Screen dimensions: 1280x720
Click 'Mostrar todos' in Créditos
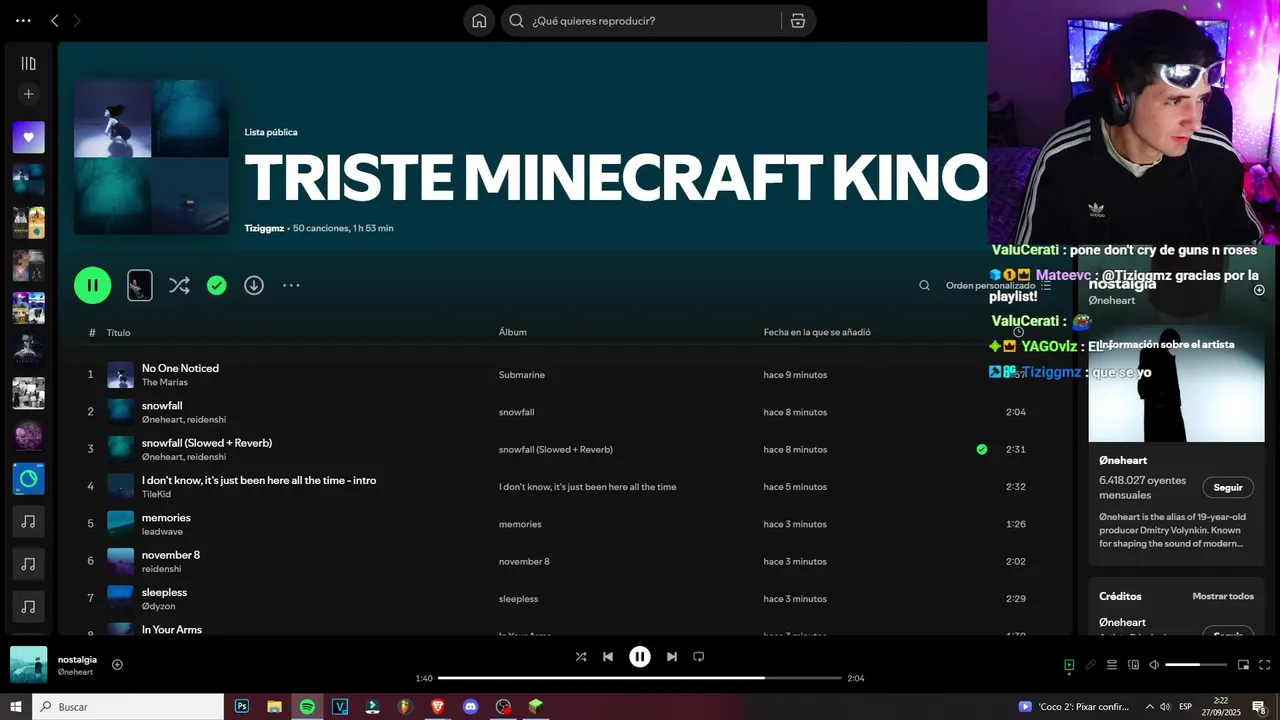(1222, 596)
